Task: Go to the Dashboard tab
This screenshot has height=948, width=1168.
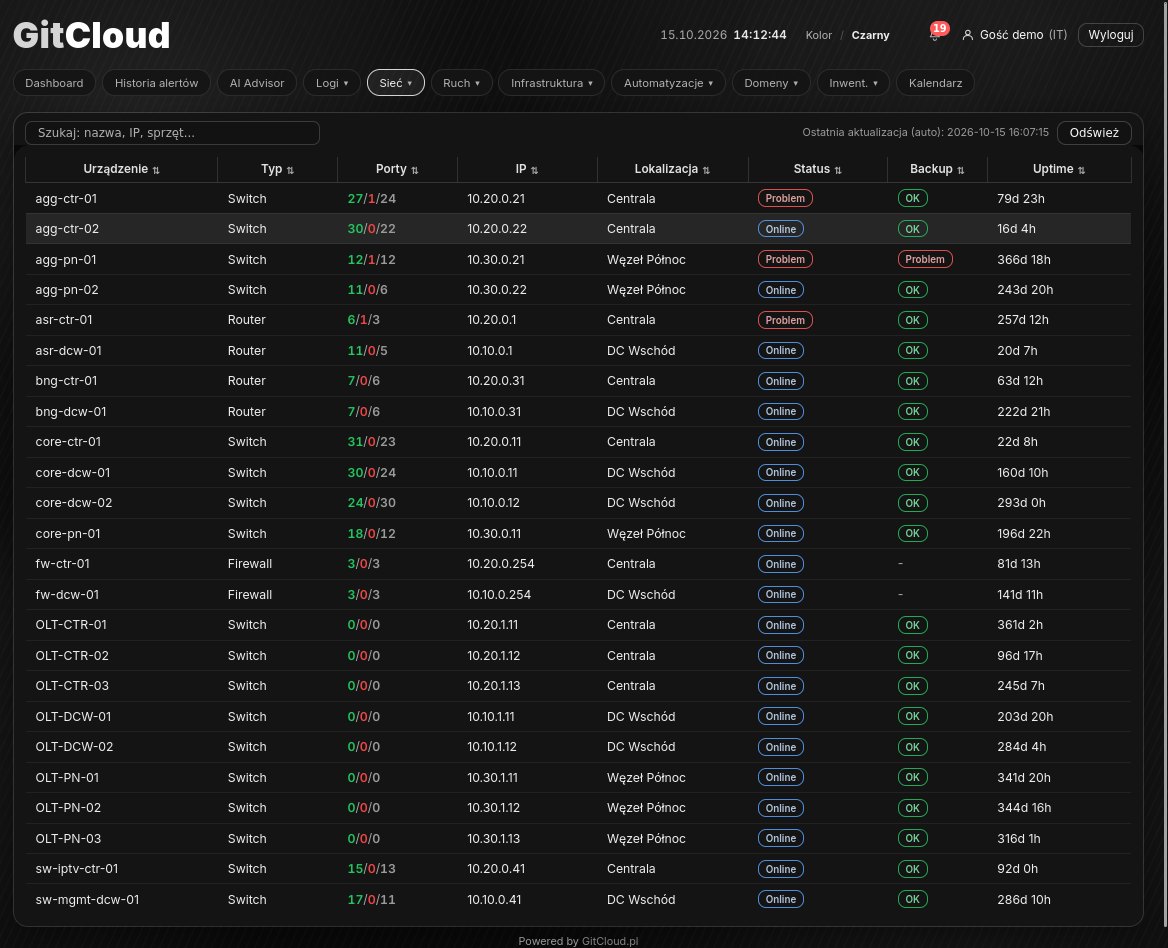Action: [x=54, y=83]
